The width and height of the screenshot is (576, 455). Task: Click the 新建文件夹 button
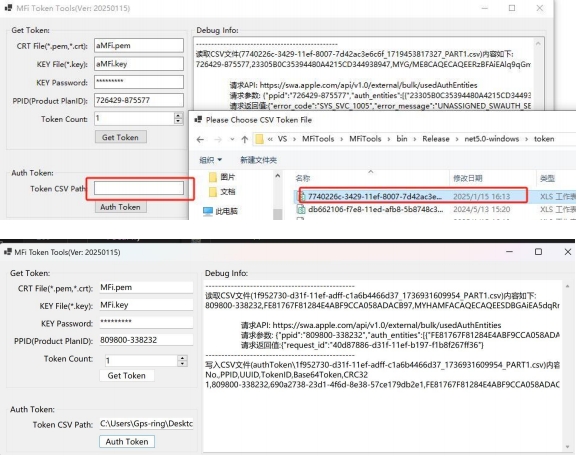click(258, 160)
